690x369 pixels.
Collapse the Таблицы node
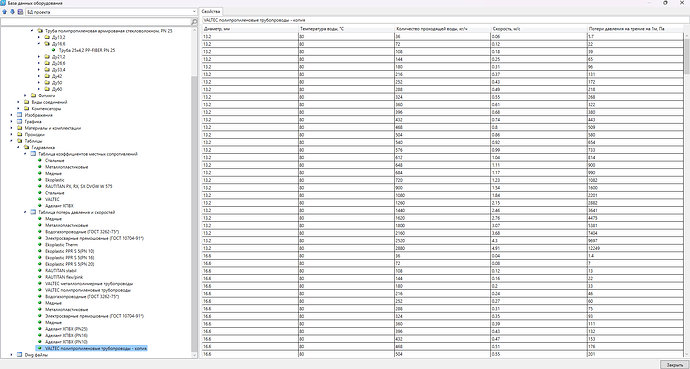click(x=11, y=141)
